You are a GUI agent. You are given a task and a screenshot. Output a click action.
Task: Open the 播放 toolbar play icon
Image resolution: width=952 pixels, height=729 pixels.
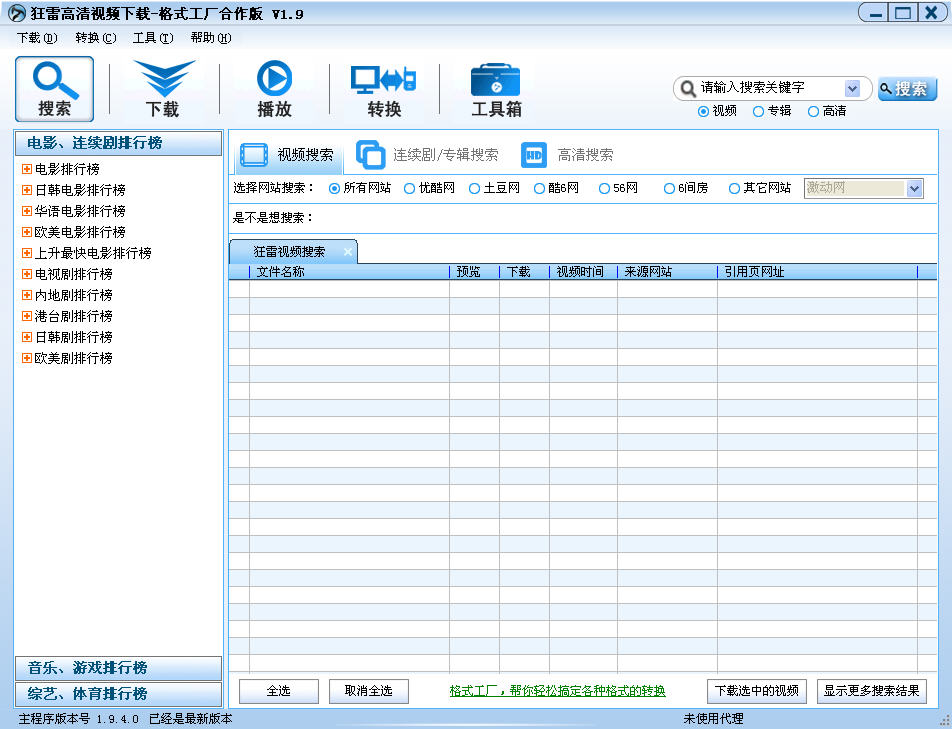274,89
